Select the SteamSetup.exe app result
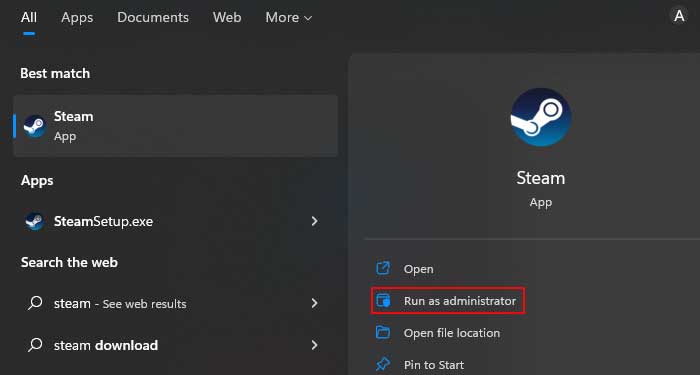The height and width of the screenshot is (375, 700). tap(175, 221)
